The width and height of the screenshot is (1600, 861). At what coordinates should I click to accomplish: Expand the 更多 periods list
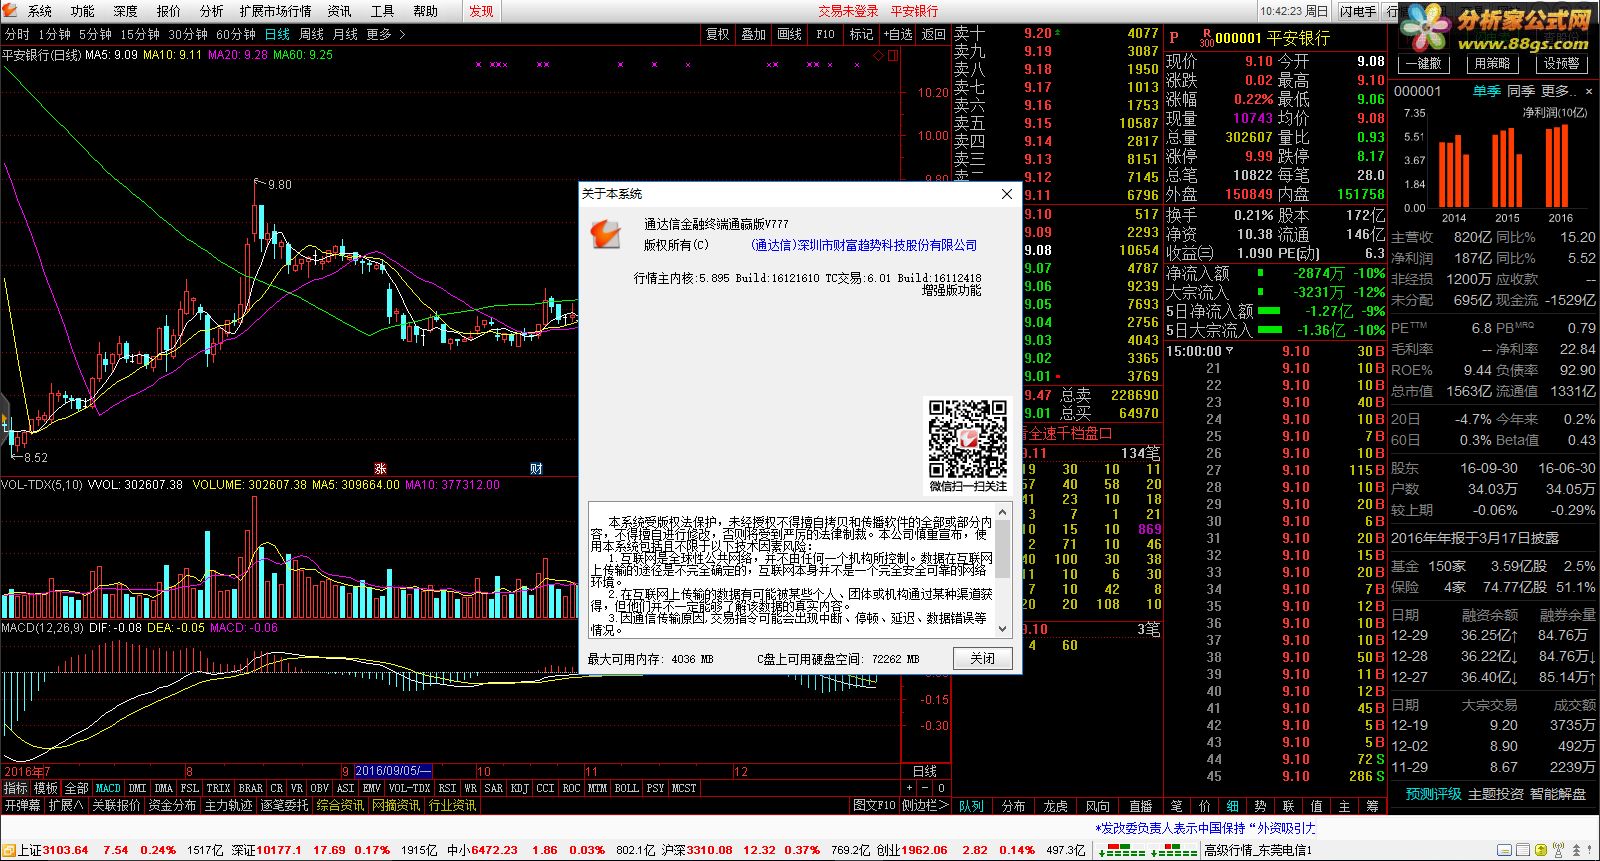pos(386,34)
